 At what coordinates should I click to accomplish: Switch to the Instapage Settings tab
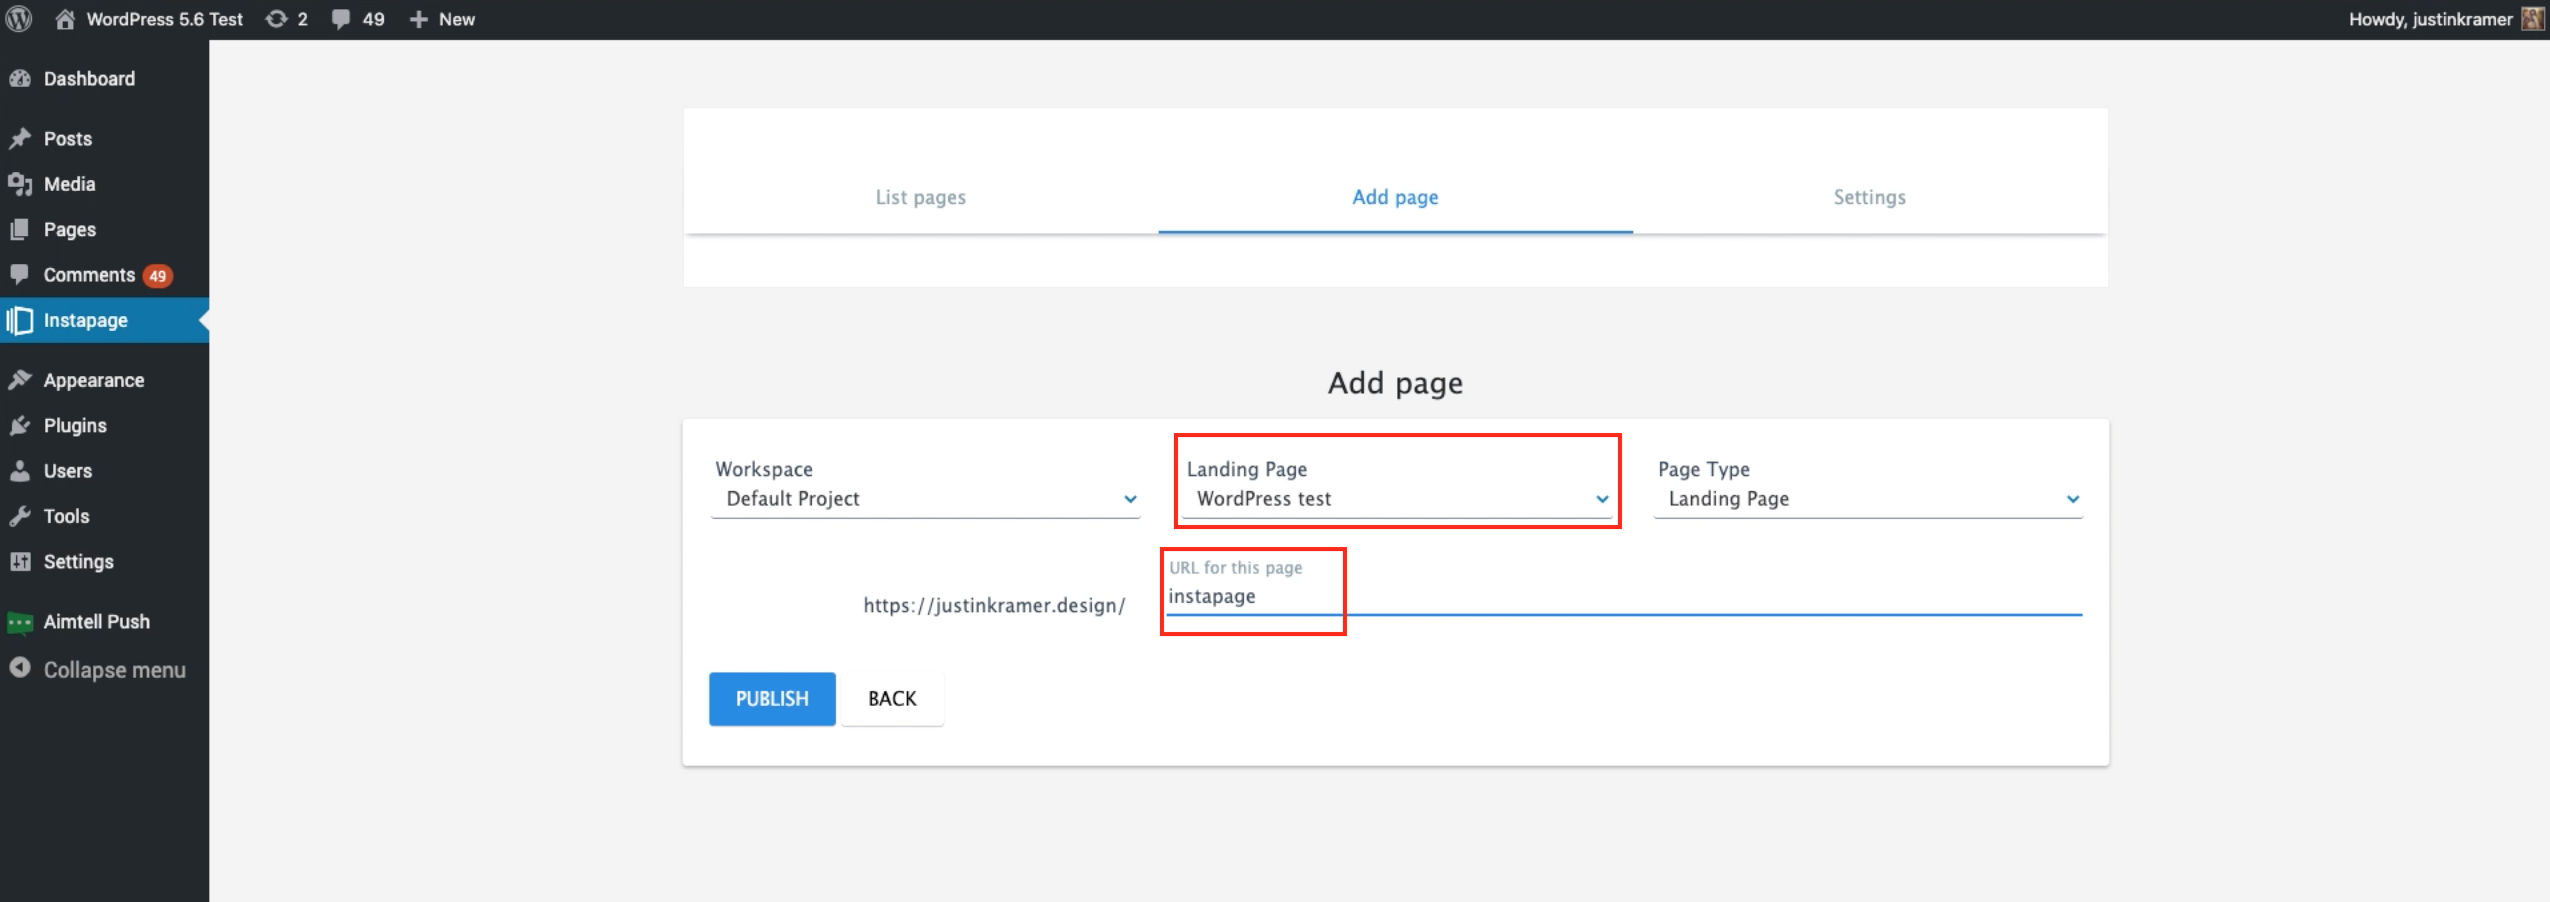point(1869,198)
